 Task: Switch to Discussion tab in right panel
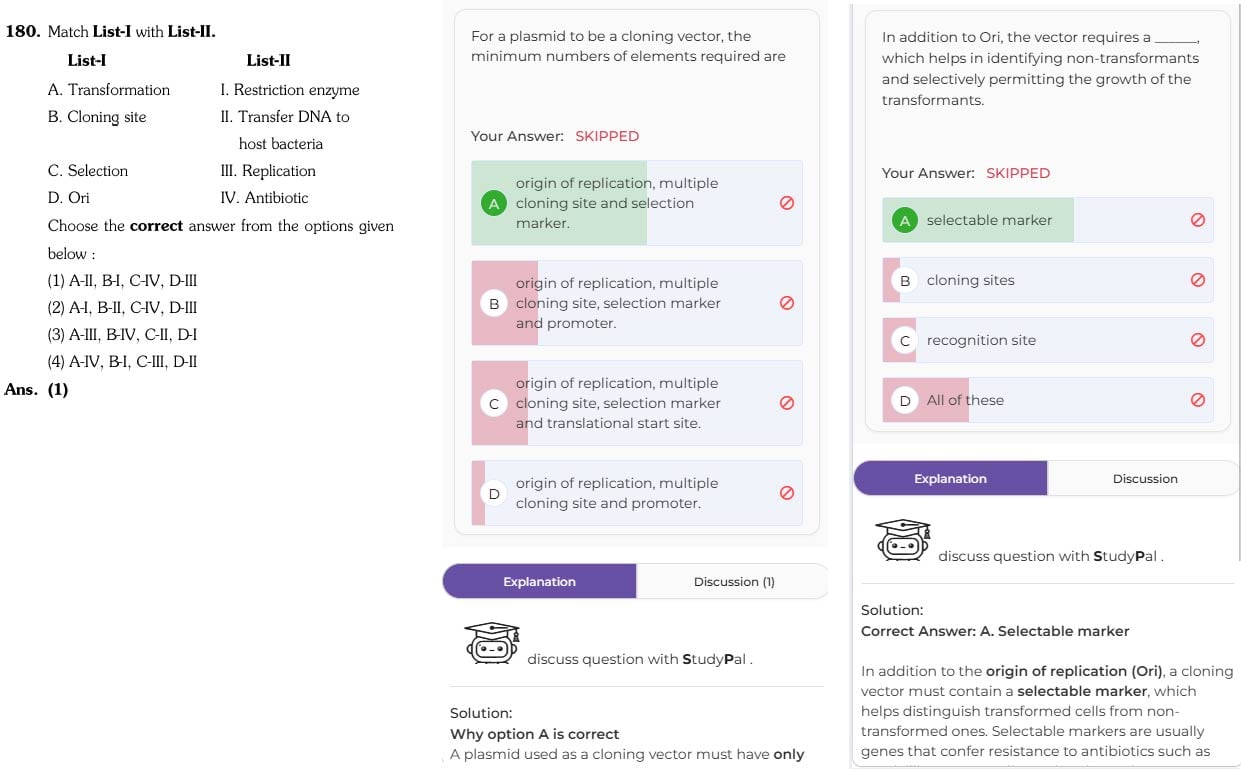[x=1144, y=479]
